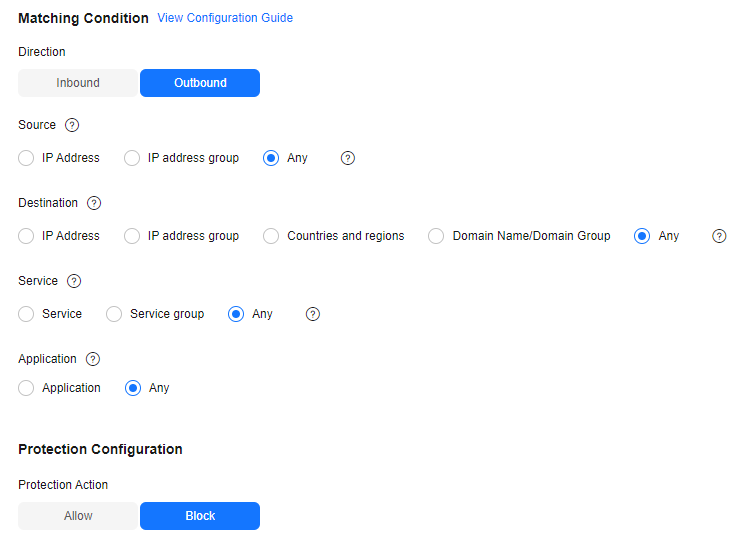Click help icon next to Application label

click(93, 359)
